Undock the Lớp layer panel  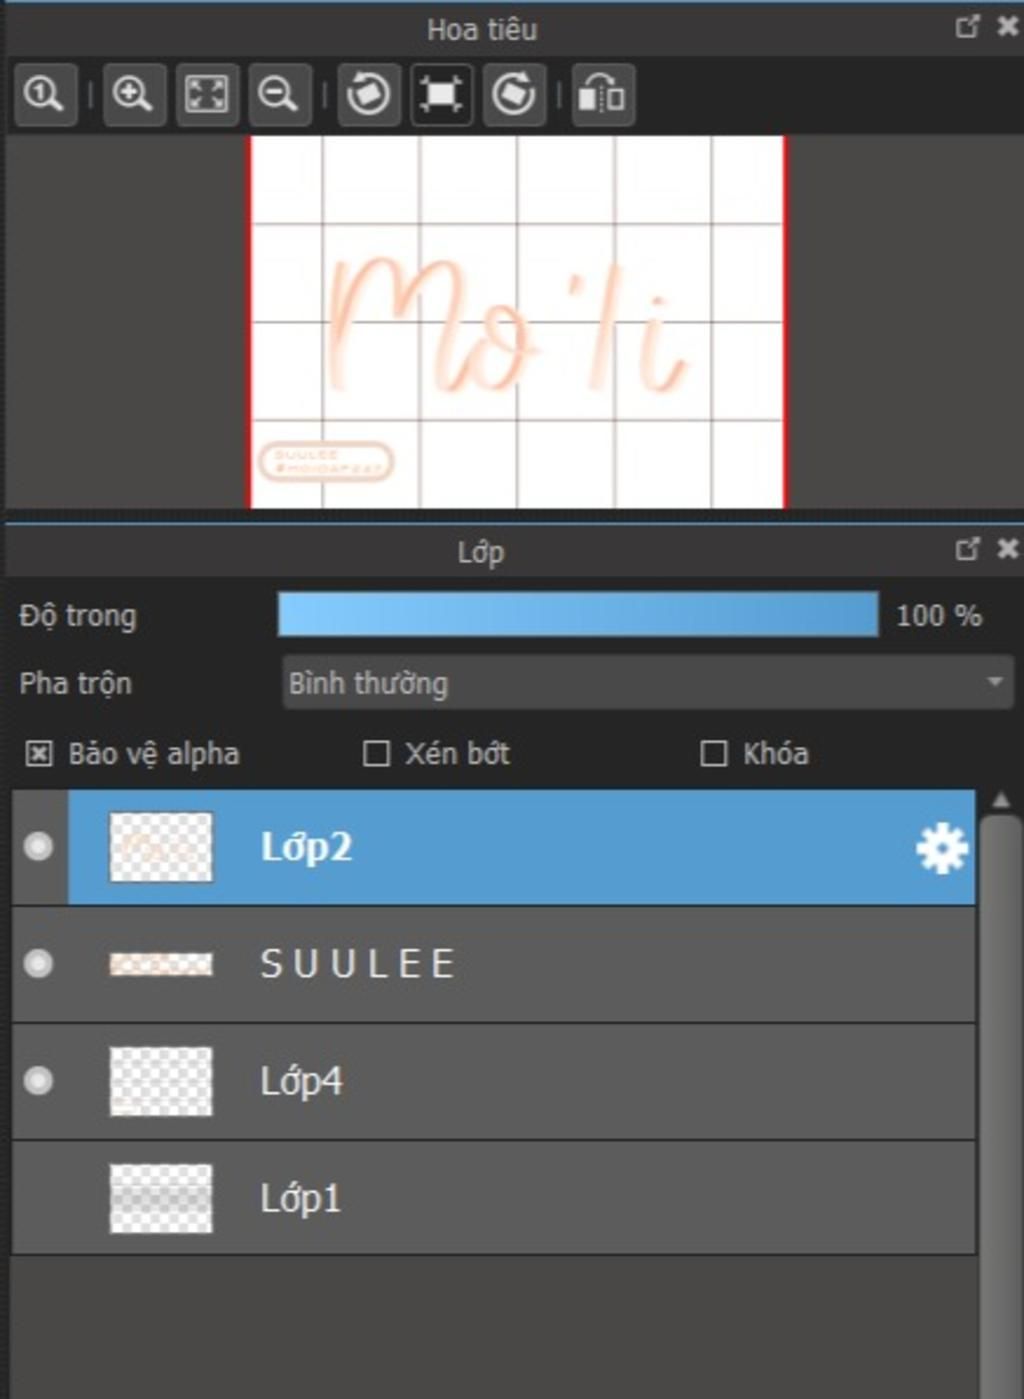tap(967, 549)
